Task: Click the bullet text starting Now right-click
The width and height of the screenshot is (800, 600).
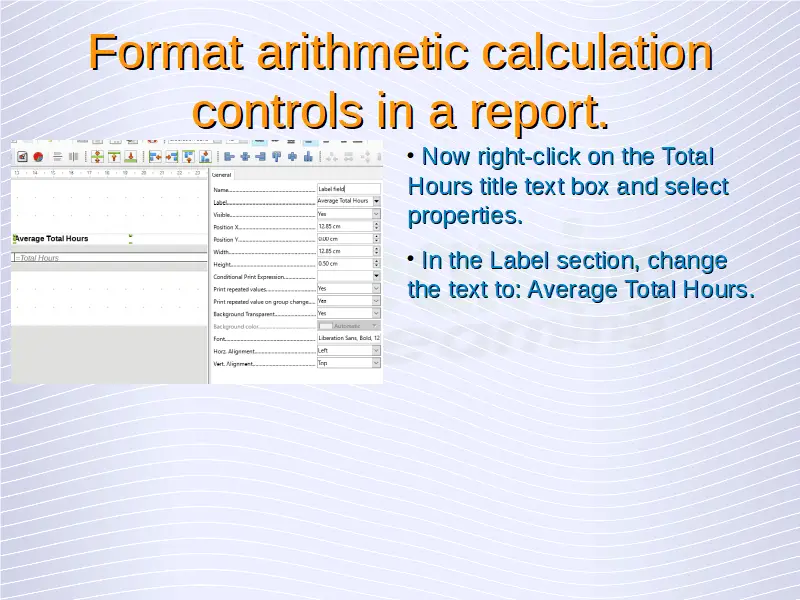Action: pyautogui.click(x=568, y=186)
